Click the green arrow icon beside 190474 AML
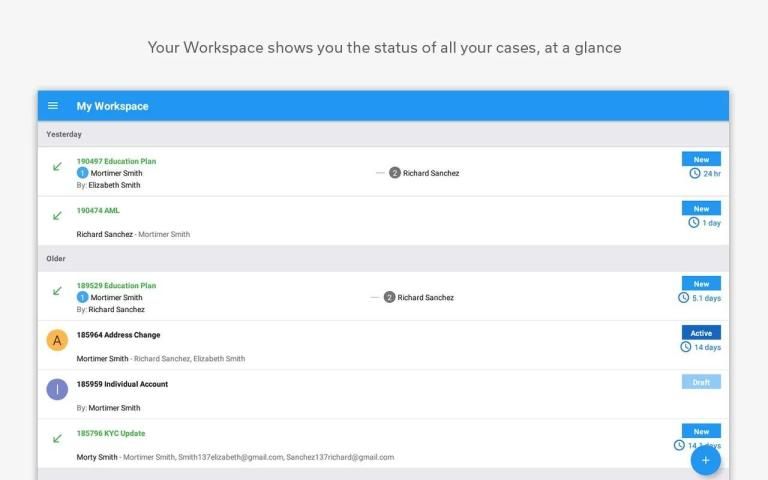Screen dimensions: 768x480 [57, 215]
